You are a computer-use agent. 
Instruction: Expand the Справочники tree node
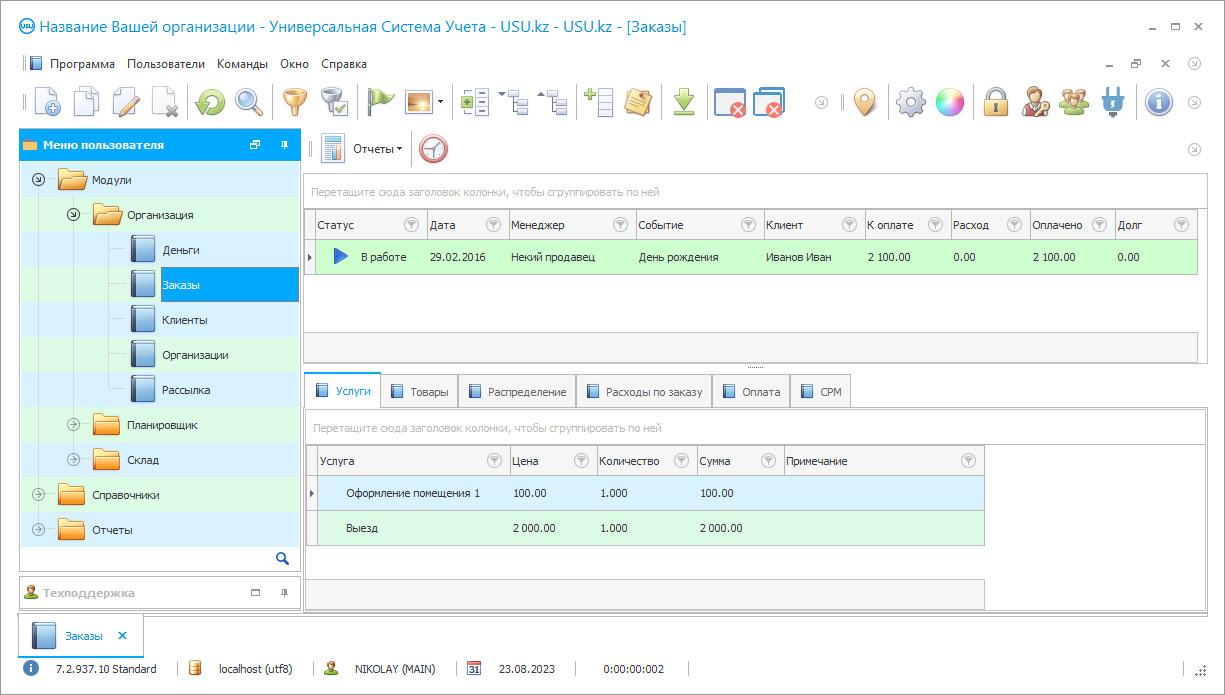pos(38,495)
